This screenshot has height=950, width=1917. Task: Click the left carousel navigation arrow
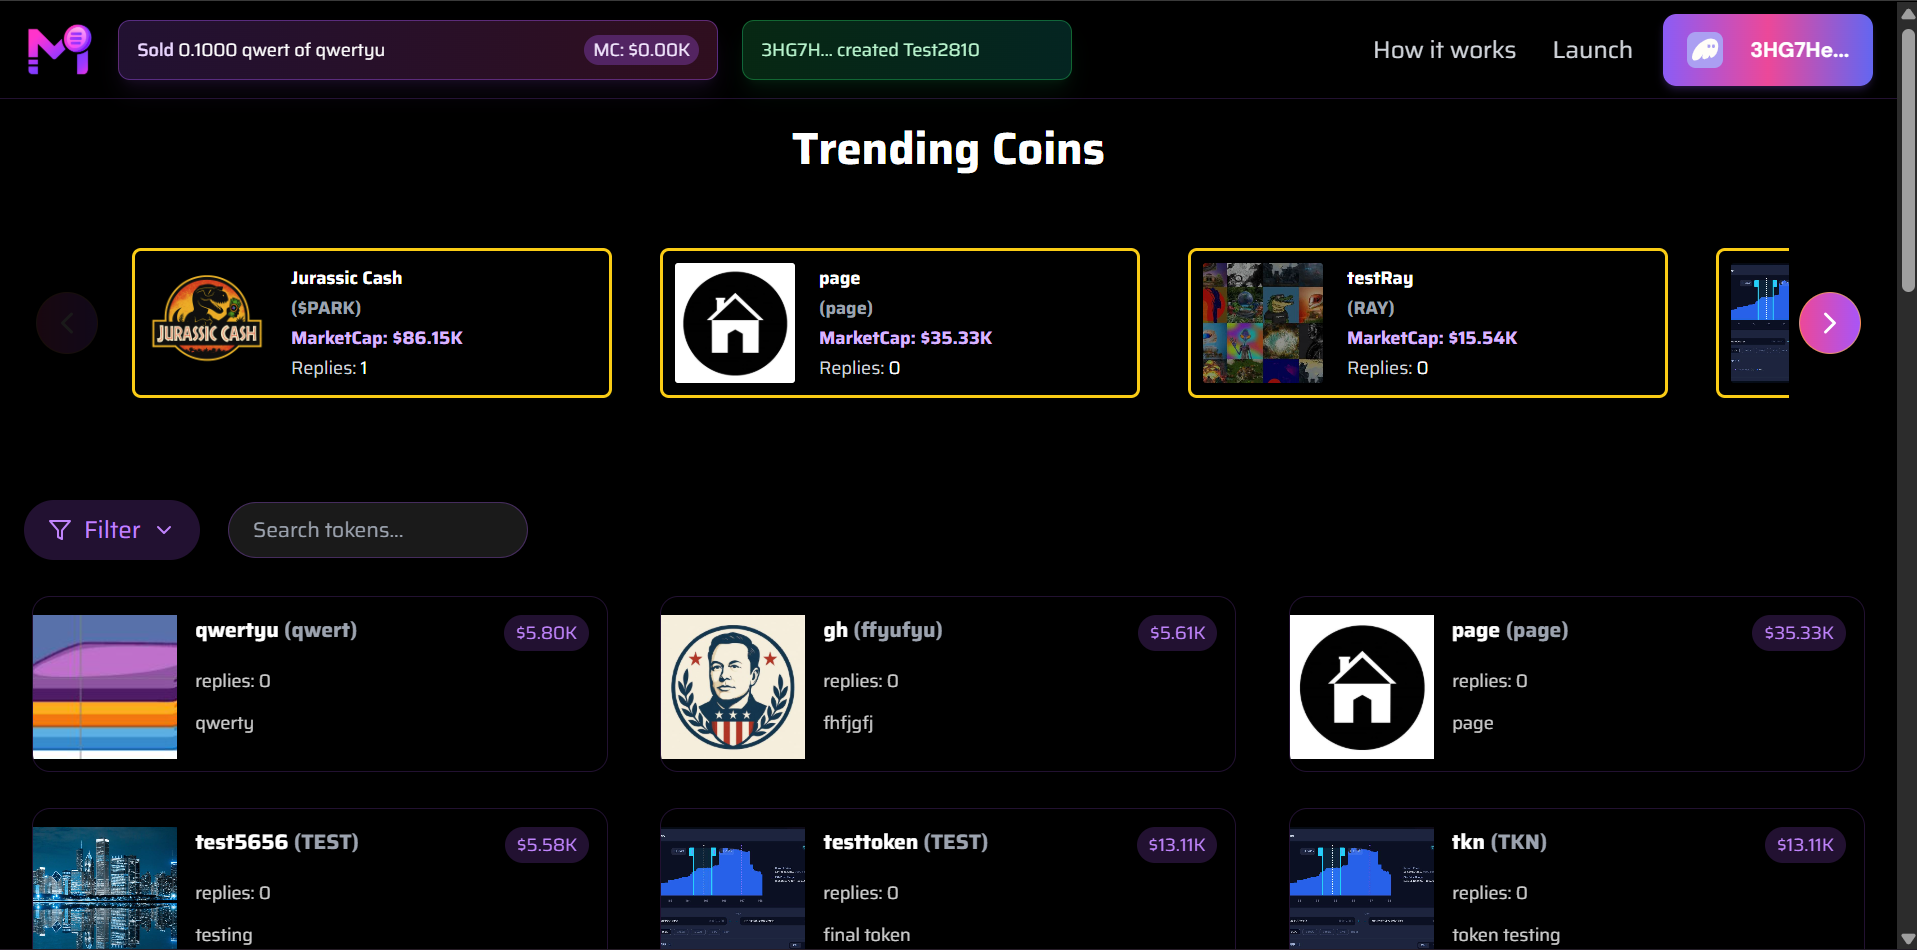[x=66, y=322]
